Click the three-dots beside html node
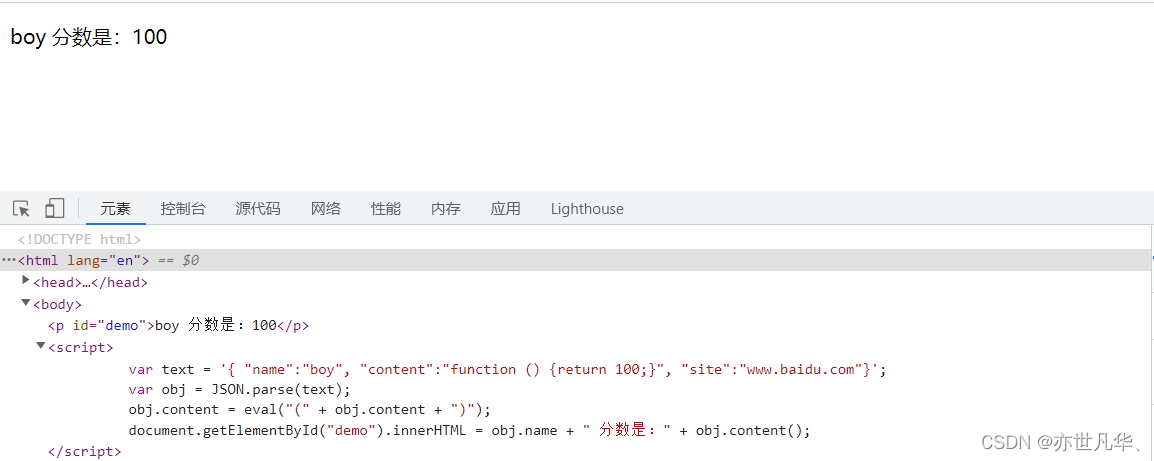The width and height of the screenshot is (1154, 461). coord(9,260)
